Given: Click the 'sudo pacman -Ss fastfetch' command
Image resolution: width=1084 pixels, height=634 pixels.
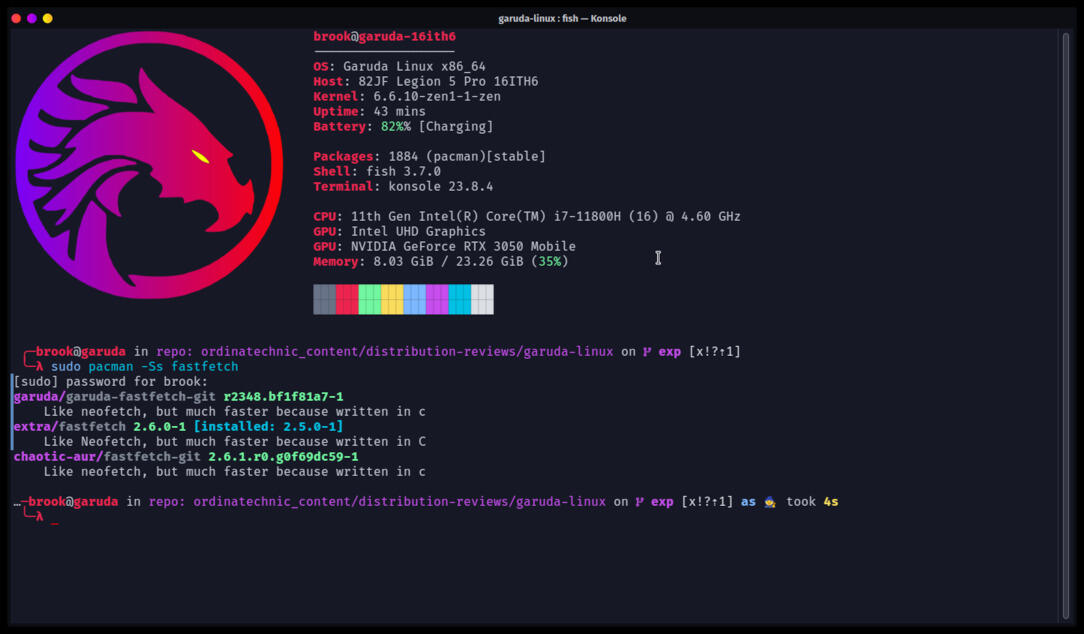Looking at the screenshot, I should [x=144, y=366].
